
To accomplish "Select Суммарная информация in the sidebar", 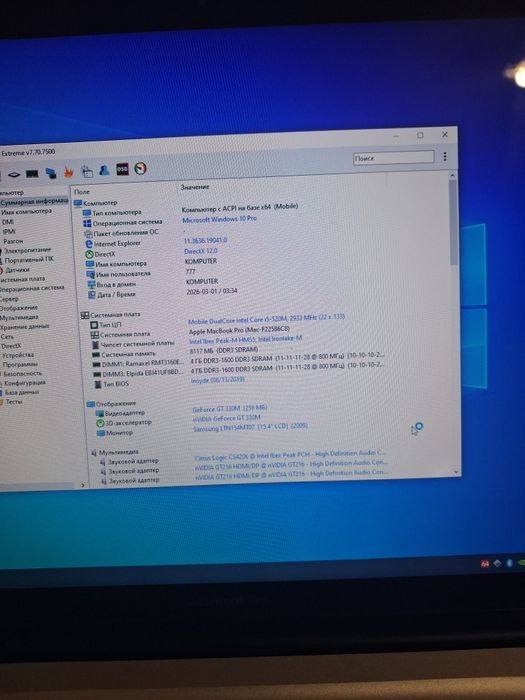I will 34,202.
